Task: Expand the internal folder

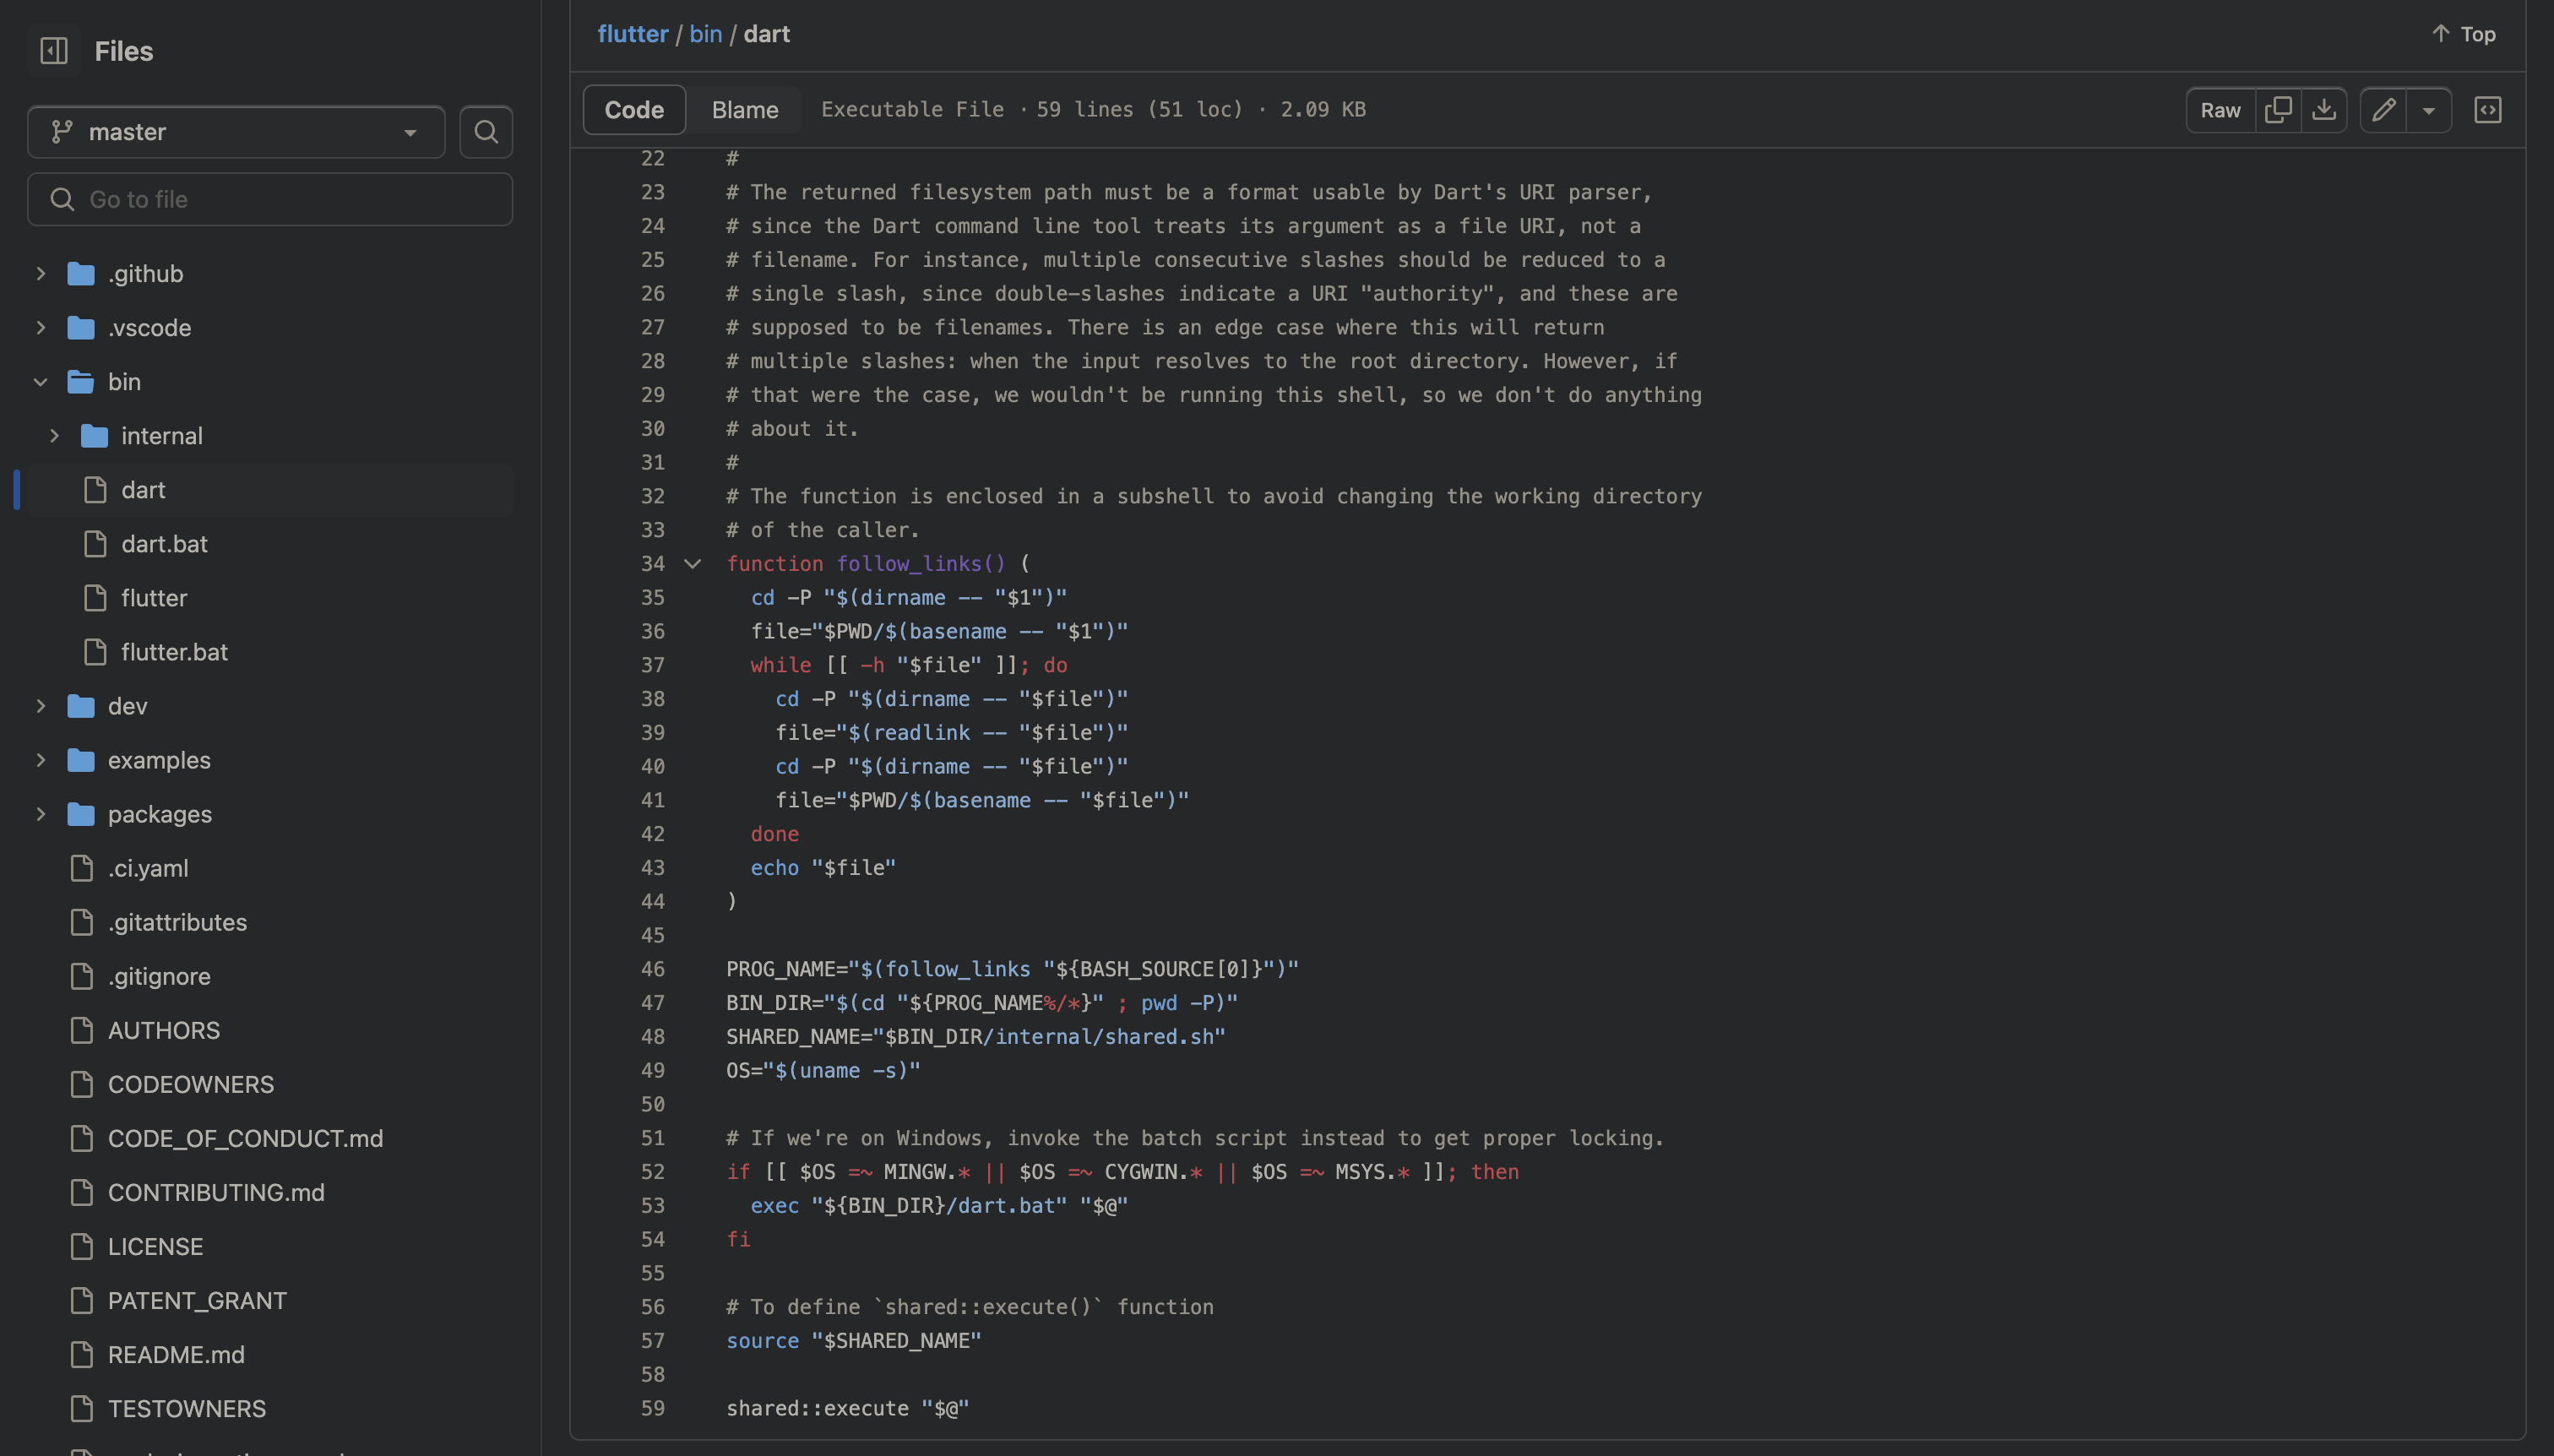Action: pyautogui.click(x=55, y=436)
